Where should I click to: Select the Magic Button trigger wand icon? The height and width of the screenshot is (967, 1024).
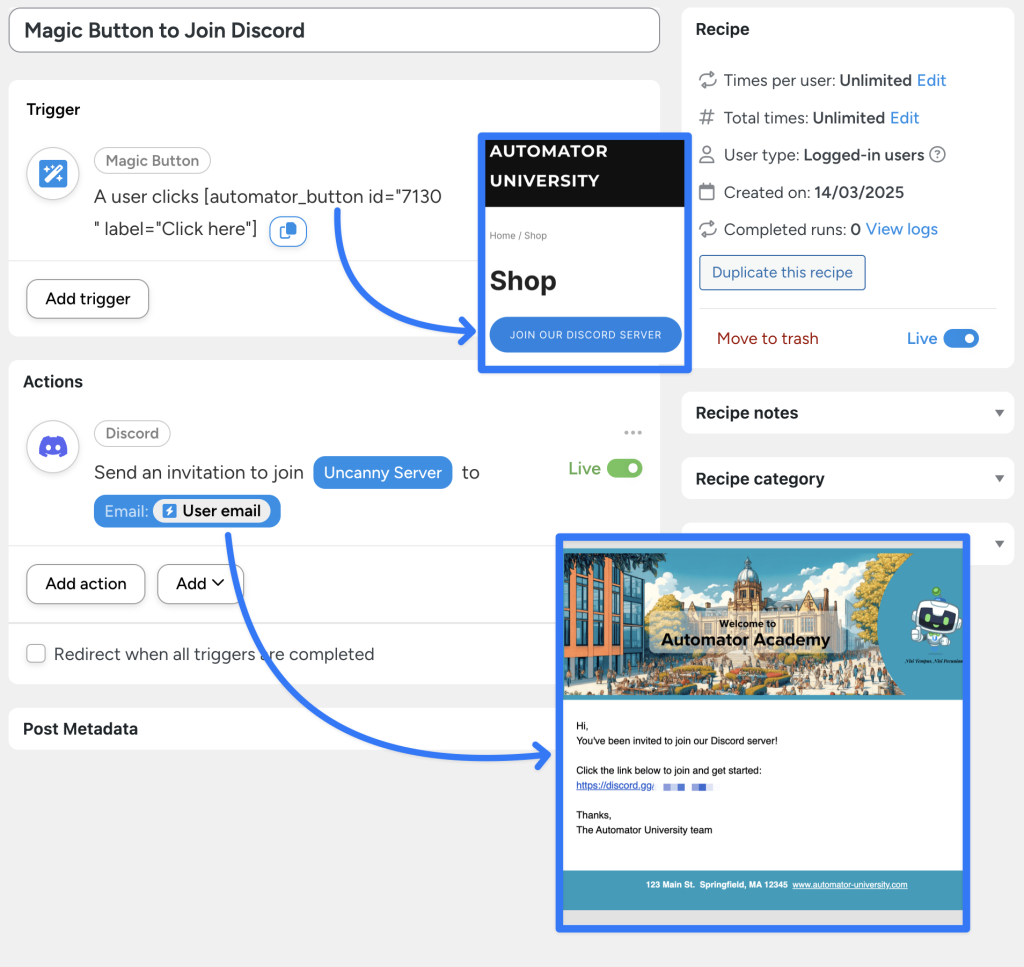[52, 173]
